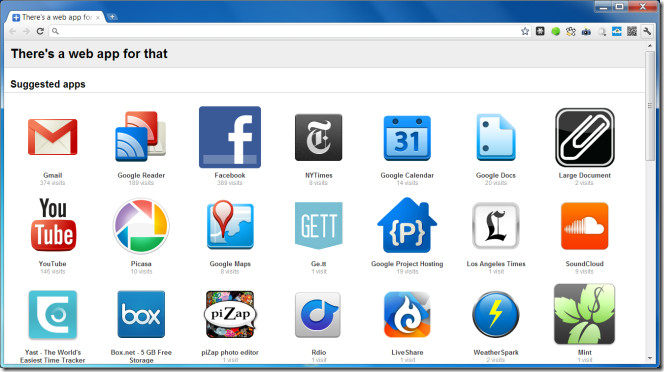Click the SoundCloud label text
664x372 pixels.
[x=584, y=264]
